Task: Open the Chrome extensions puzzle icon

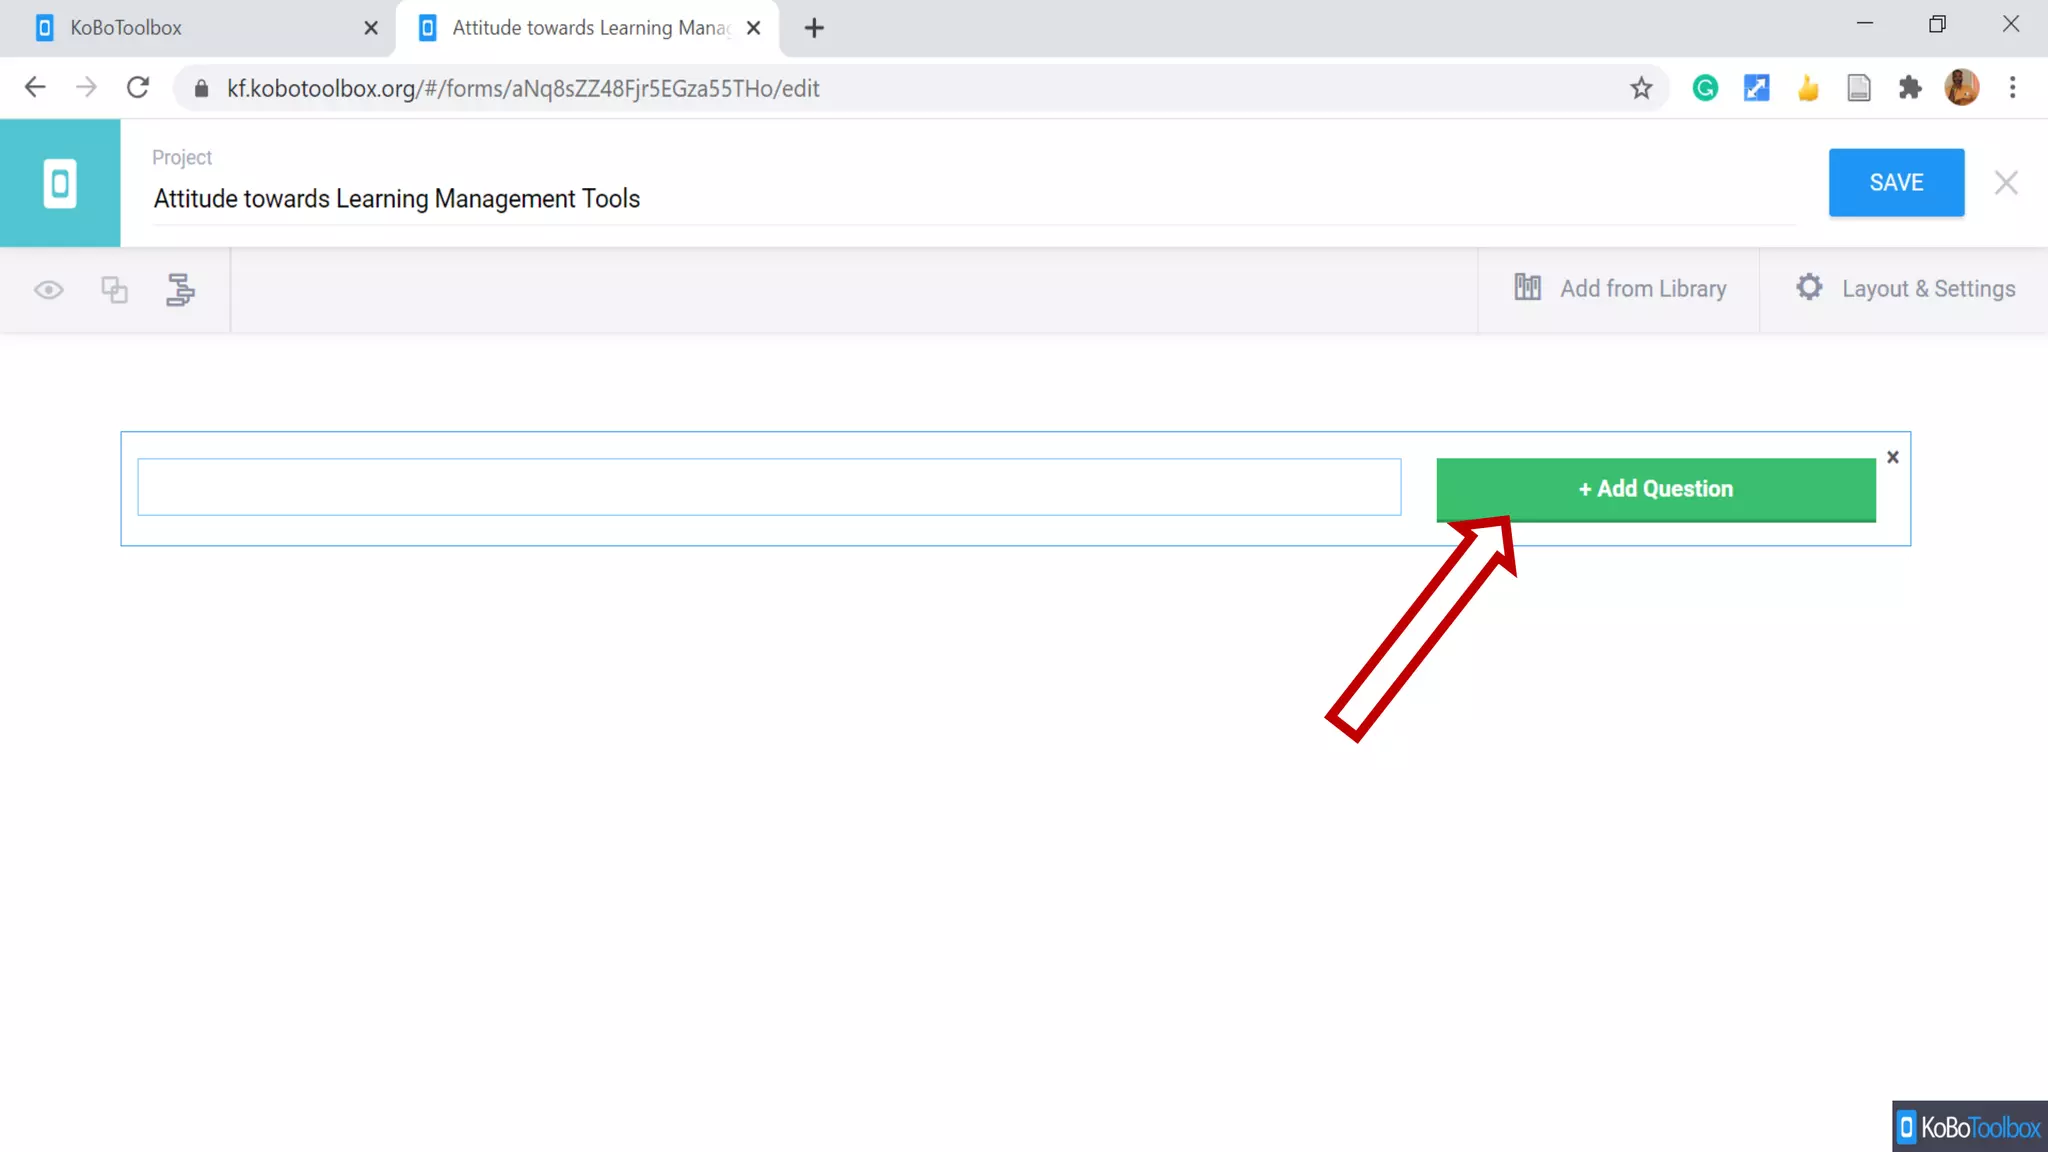Action: (1910, 88)
